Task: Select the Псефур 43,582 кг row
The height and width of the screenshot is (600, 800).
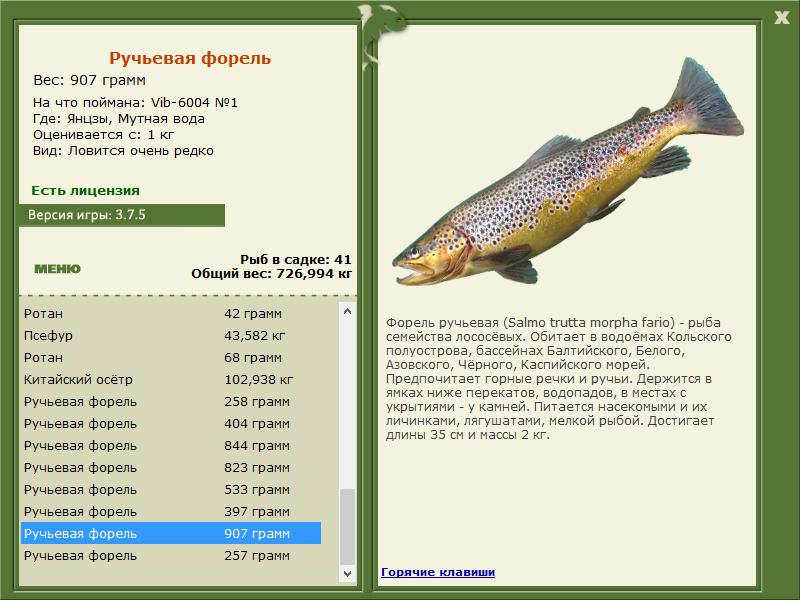Action: pyautogui.click(x=171, y=336)
